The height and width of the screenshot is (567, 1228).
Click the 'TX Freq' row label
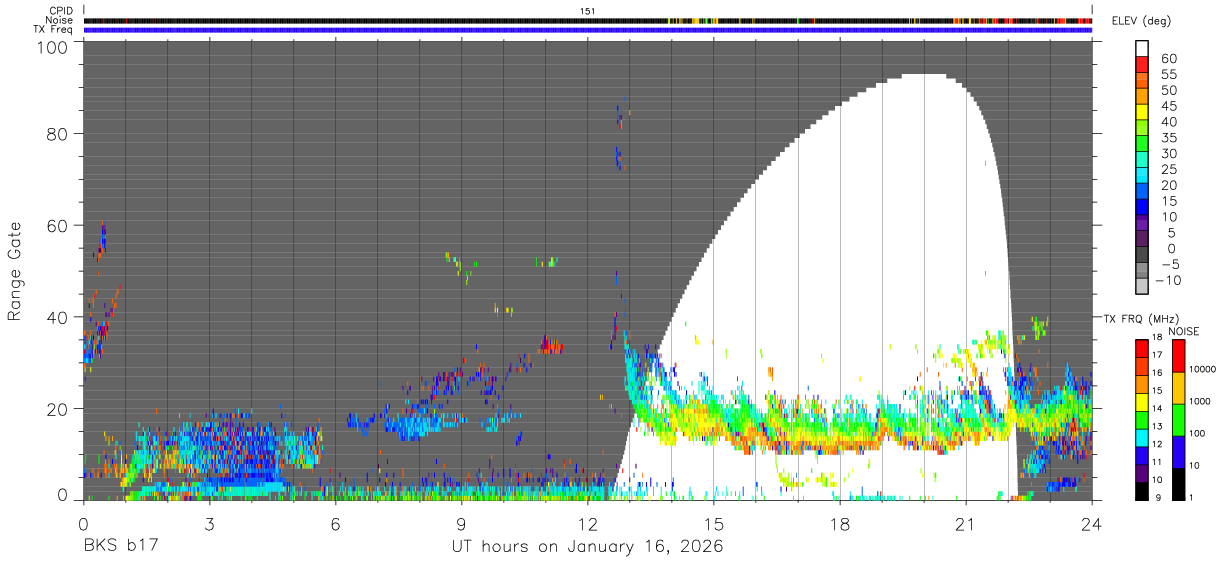coord(53,29)
